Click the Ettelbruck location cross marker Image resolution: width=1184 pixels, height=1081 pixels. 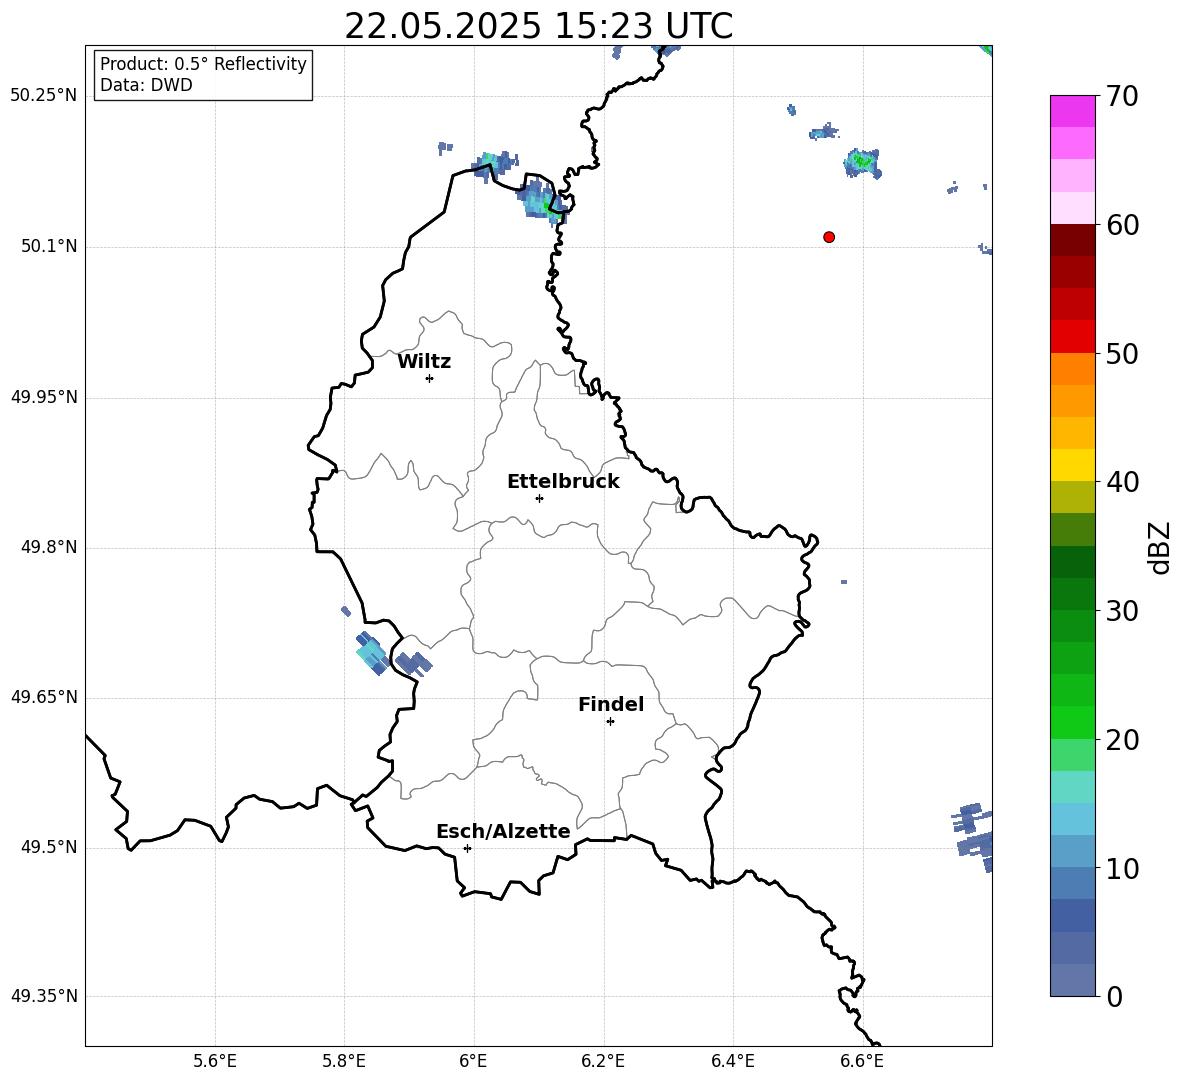tap(539, 498)
